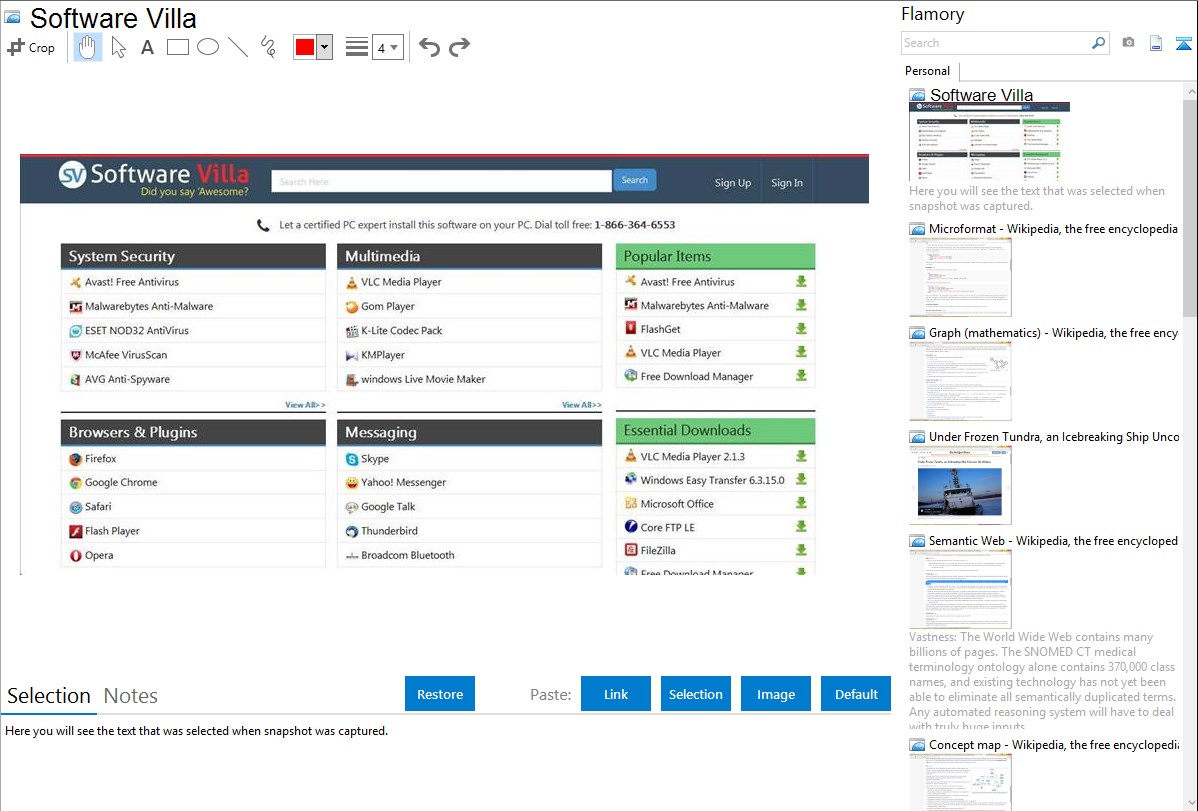
Task: Click Microsoft Office download arrow
Action: pyautogui.click(x=801, y=503)
